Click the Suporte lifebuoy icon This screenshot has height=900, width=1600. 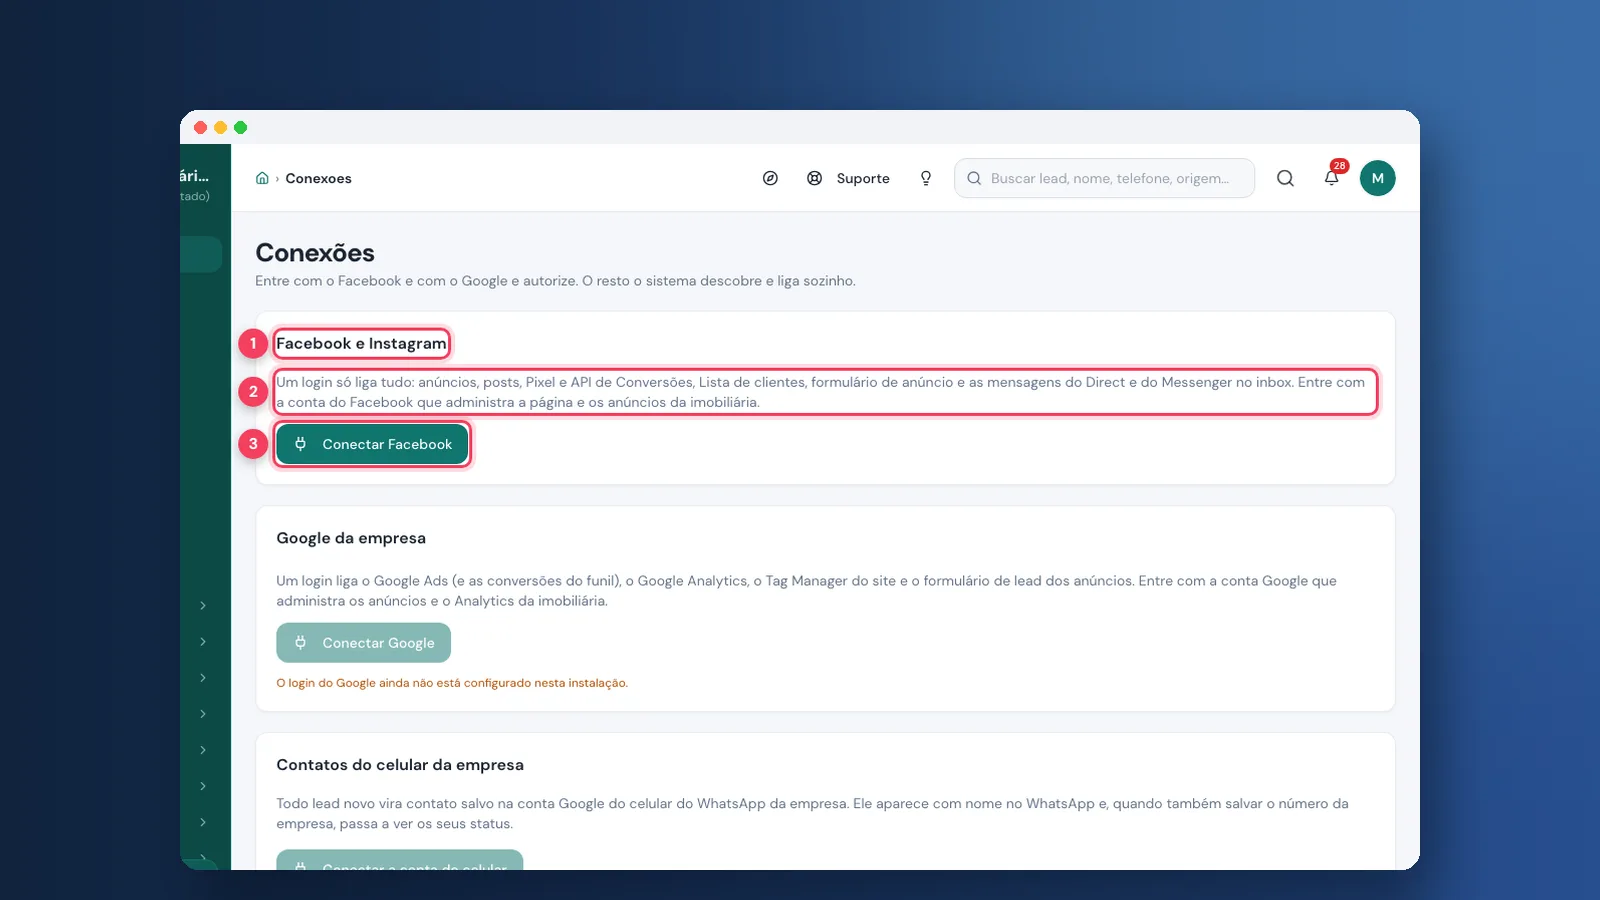tap(815, 178)
